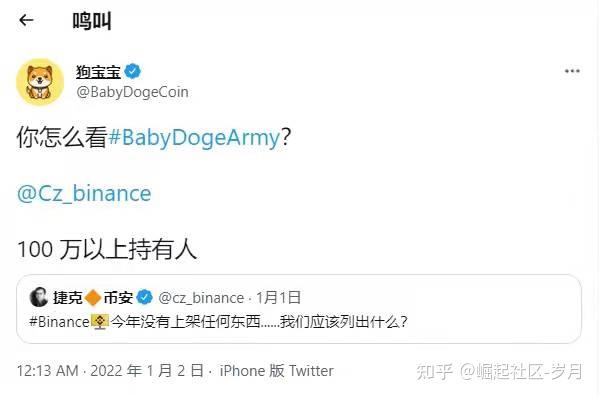The width and height of the screenshot is (599, 396).
Task: Click the Baby Doge avatar picture
Action: click(40, 82)
